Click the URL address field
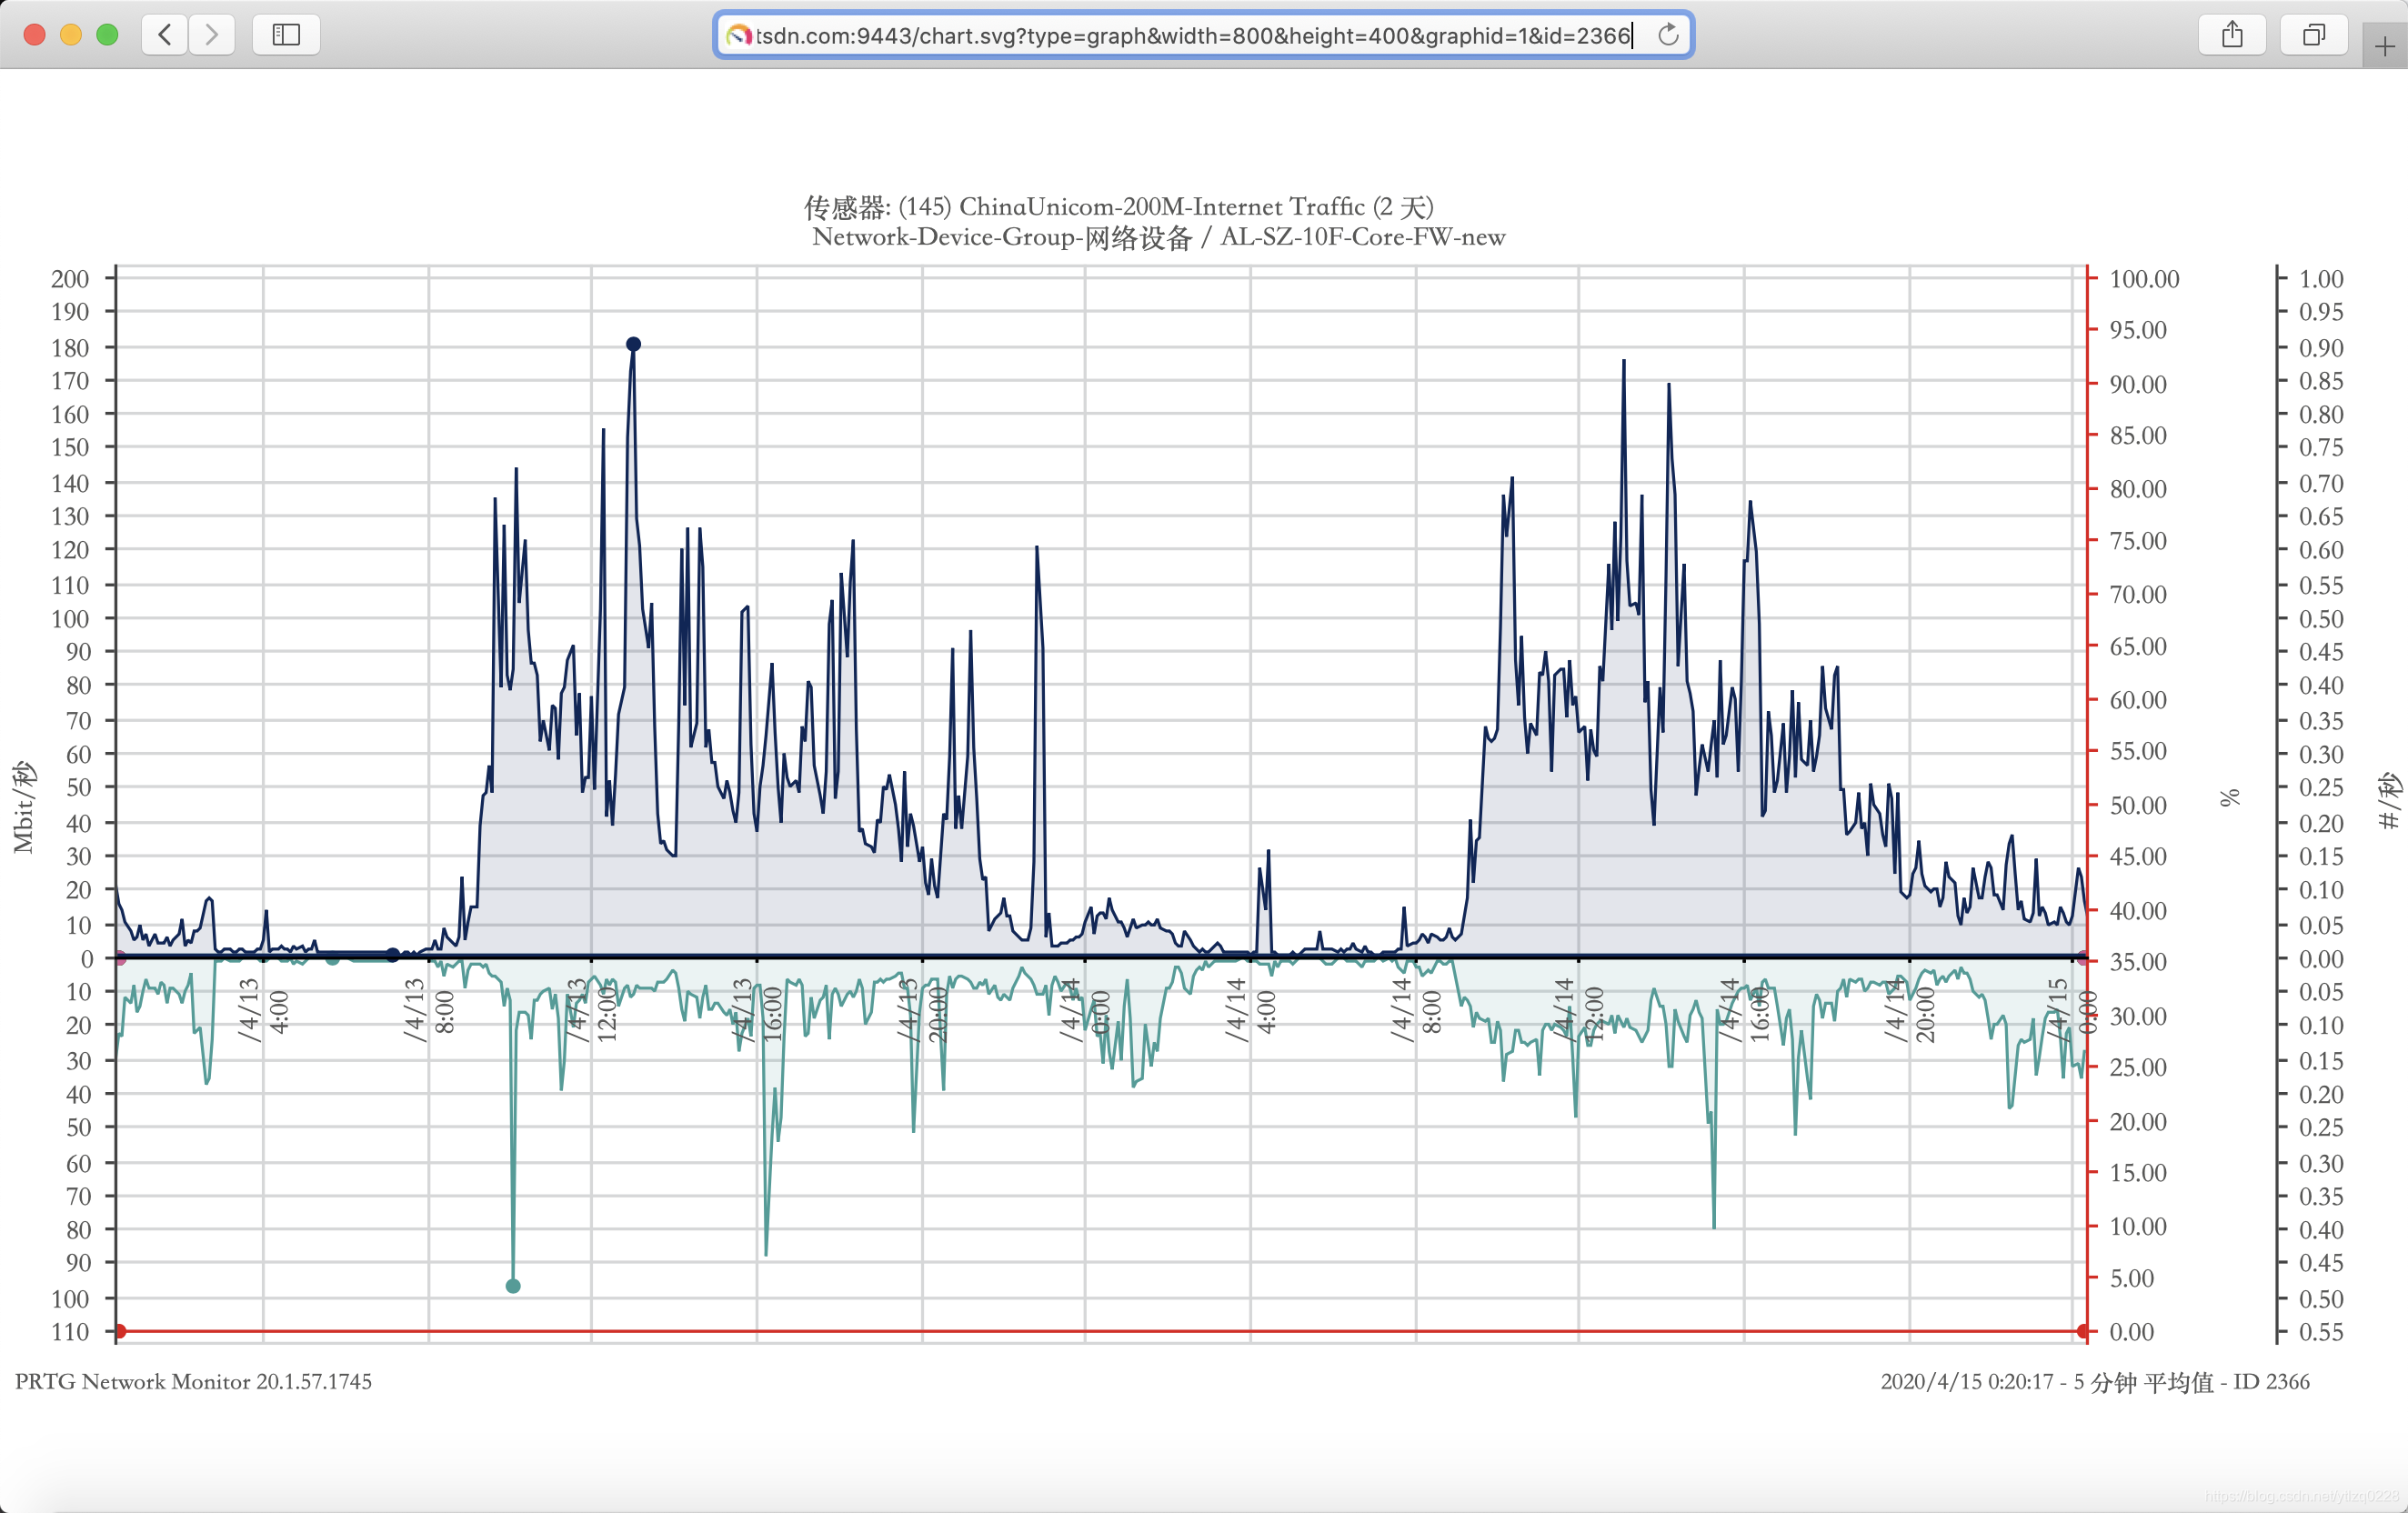Viewport: 2408px width, 1513px height. [1190, 36]
